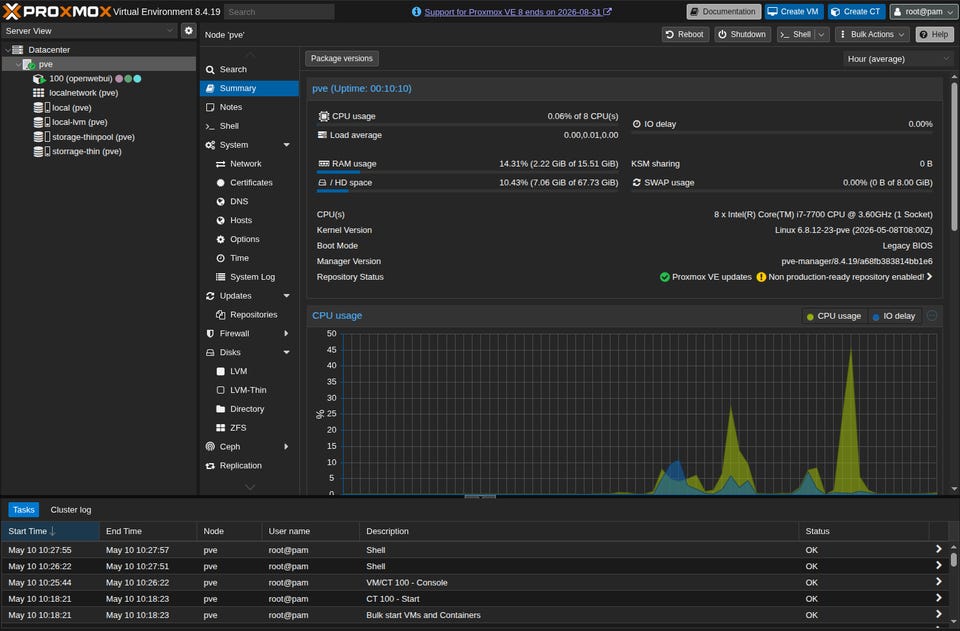Open LVM disks page
The width and height of the screenshot is (960, 631).
point(249,372)
